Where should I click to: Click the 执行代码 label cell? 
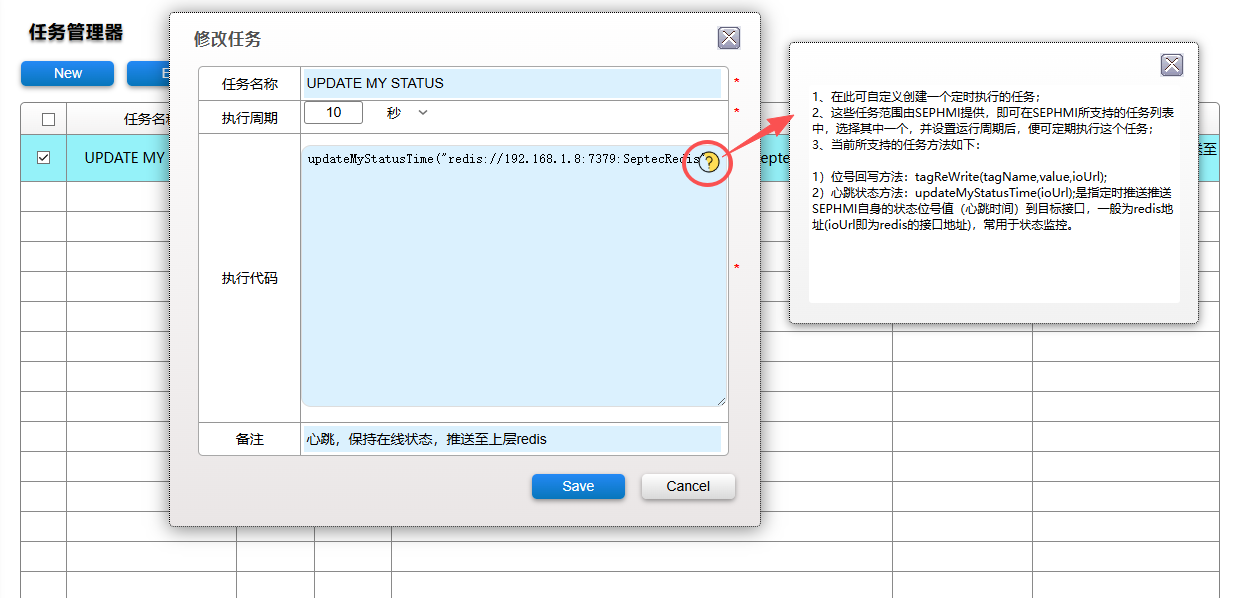pyautogui.click(x=249, y=278)
